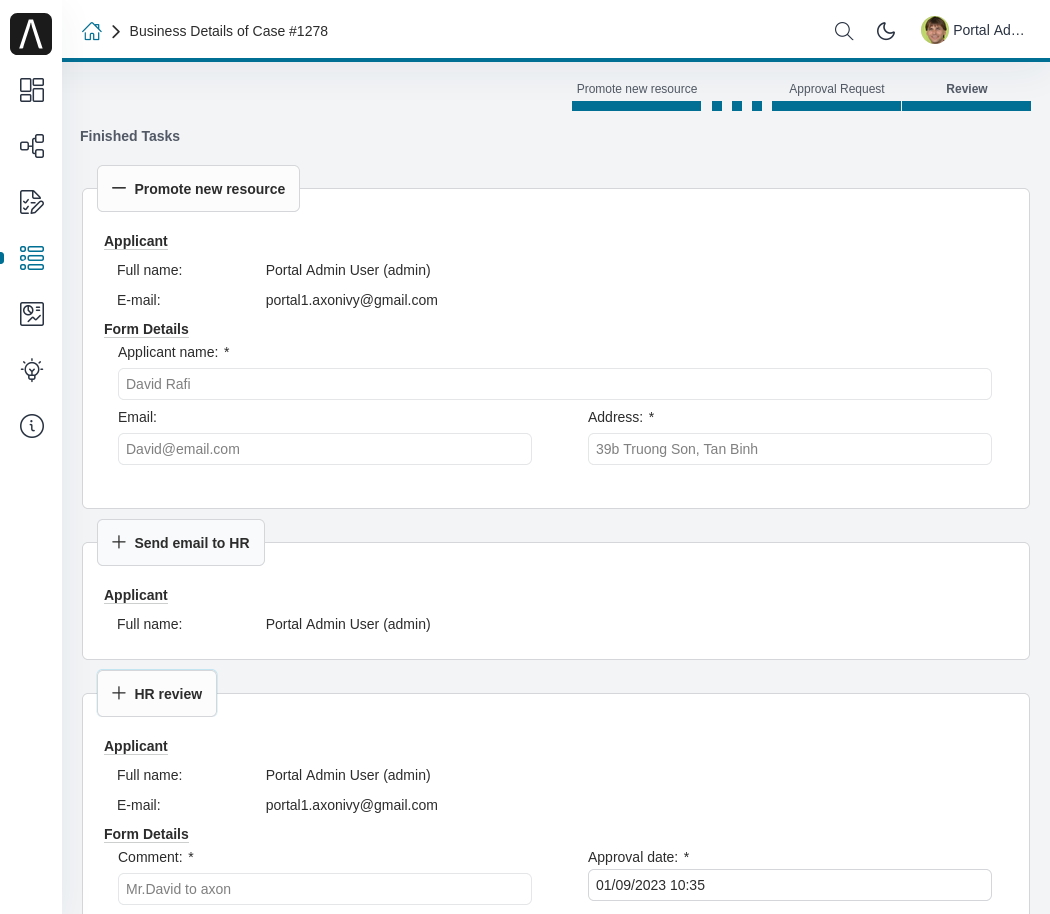Click the Axon Ivy logo
Image resolution: width=1050 pixels, height=914 pixels.
click(x=31, y=33)
